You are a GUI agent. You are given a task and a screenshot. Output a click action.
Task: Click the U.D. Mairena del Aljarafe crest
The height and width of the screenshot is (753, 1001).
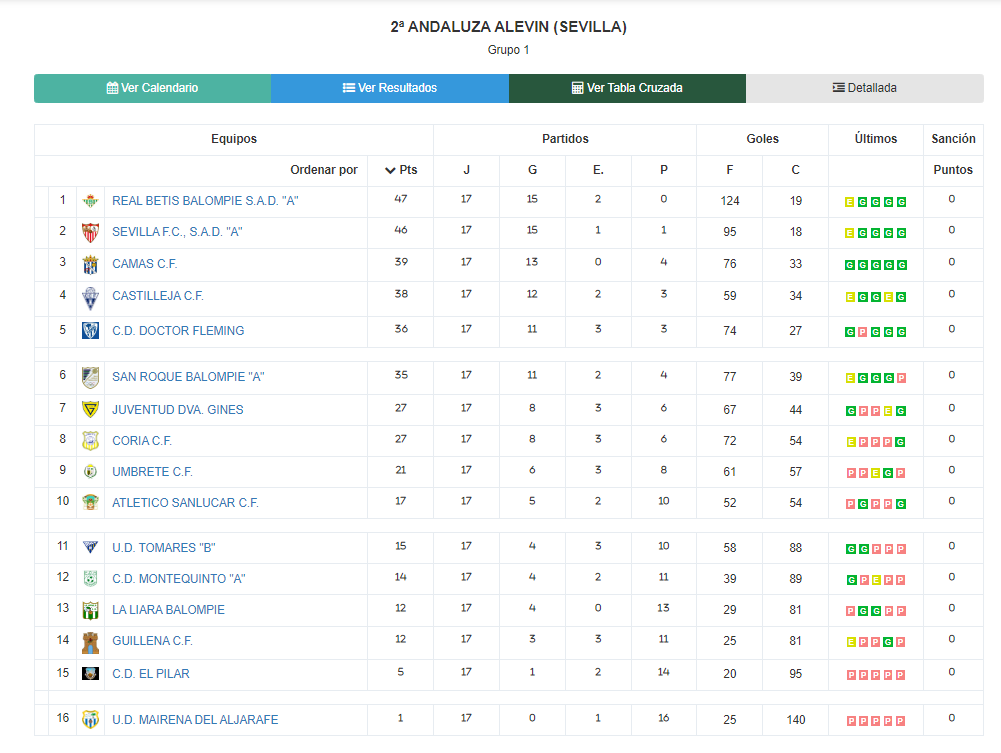point(91,720)
